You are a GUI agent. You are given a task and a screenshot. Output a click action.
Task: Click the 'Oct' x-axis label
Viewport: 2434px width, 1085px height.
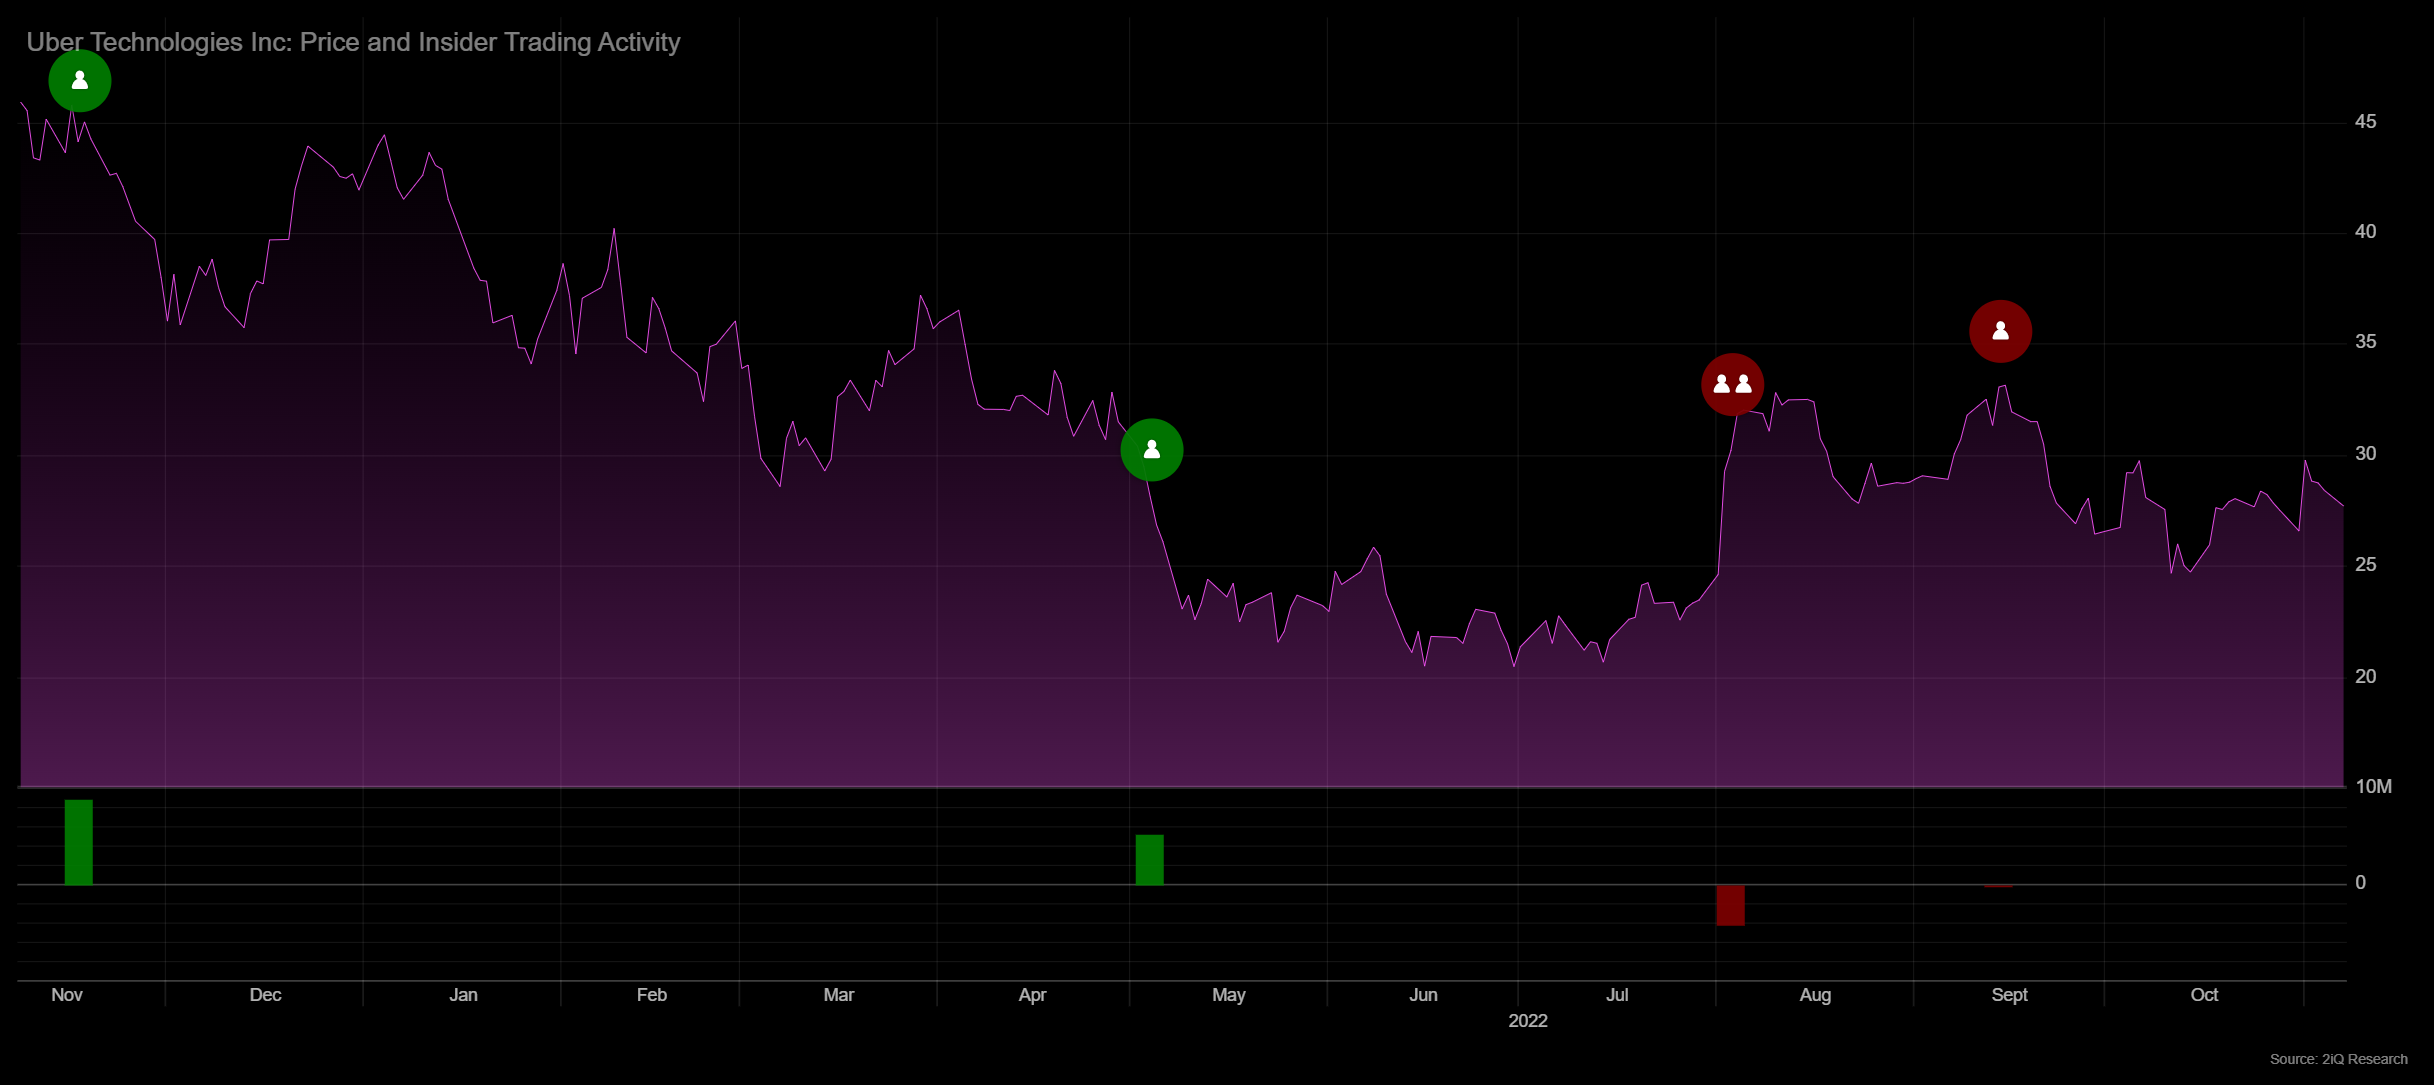(2204, 995)
